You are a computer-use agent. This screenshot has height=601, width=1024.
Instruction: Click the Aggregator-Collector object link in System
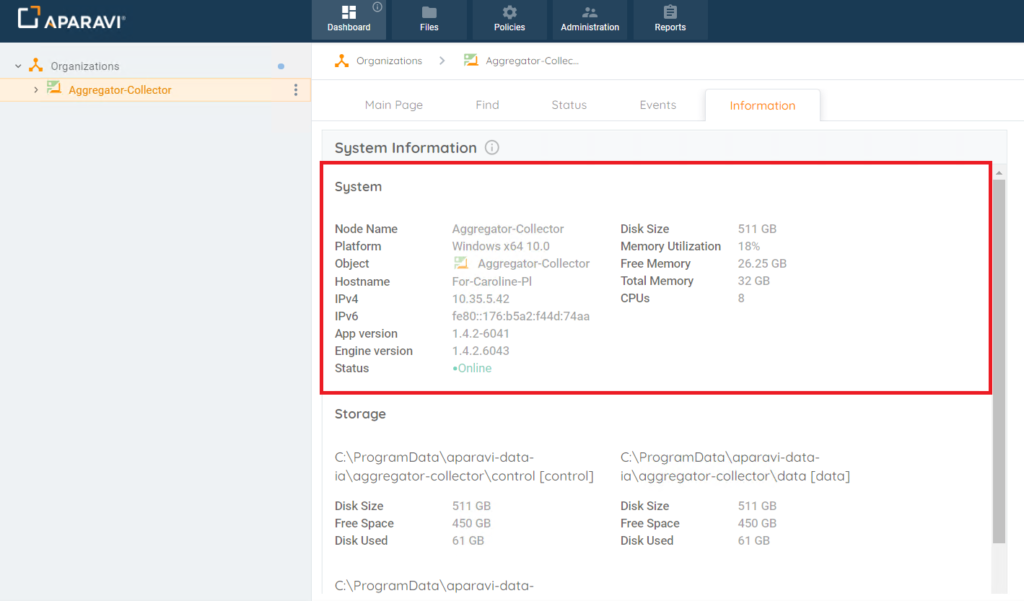coord(533,264)
